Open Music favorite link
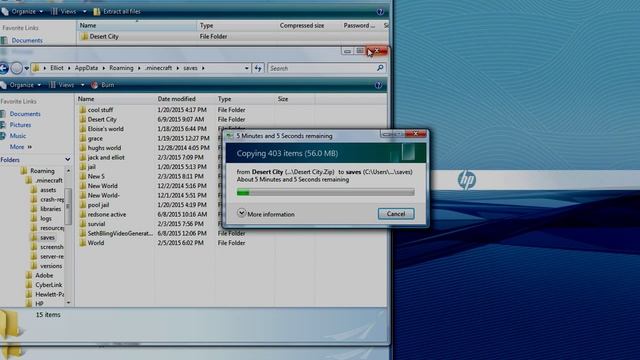Viewport: 640px width, 360px height. pos(18,136)
